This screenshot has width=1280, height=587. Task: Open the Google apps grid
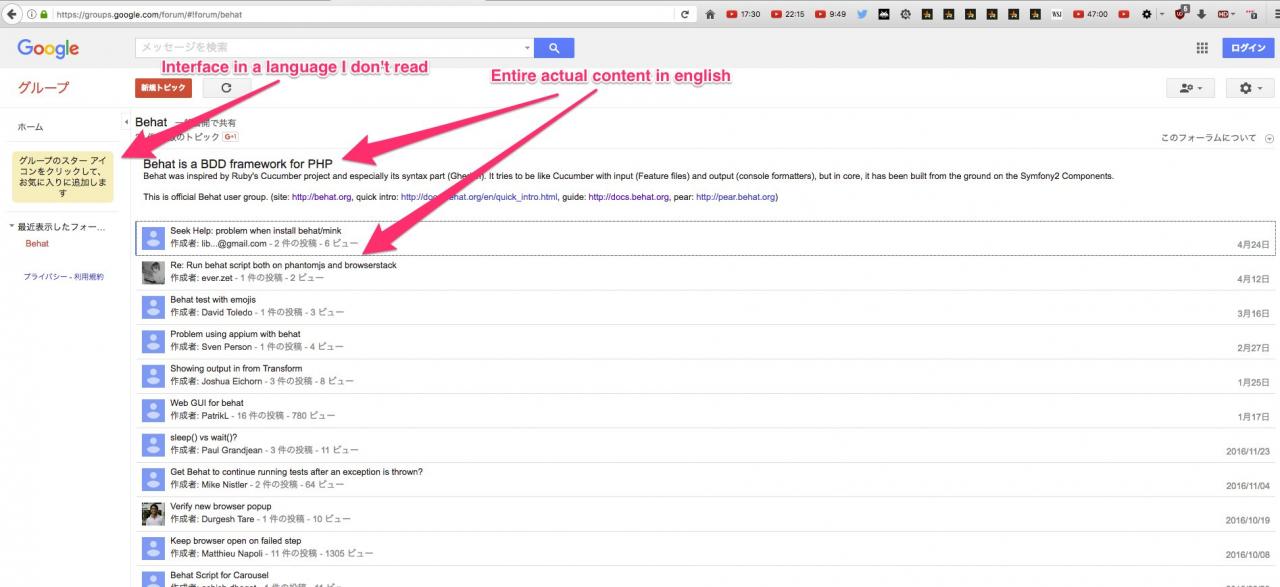pyautogui.click(x=1202, y=48)
